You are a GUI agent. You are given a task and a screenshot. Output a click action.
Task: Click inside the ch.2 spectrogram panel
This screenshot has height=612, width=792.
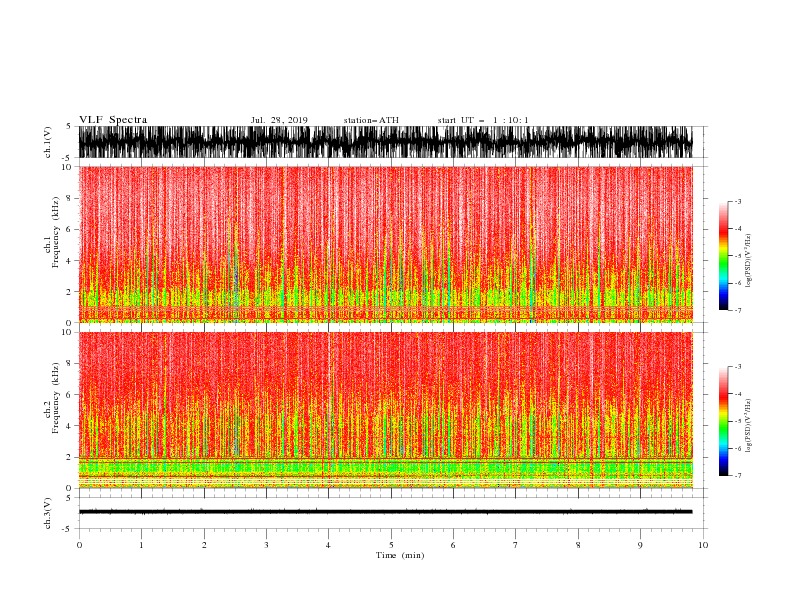(385, 410)
